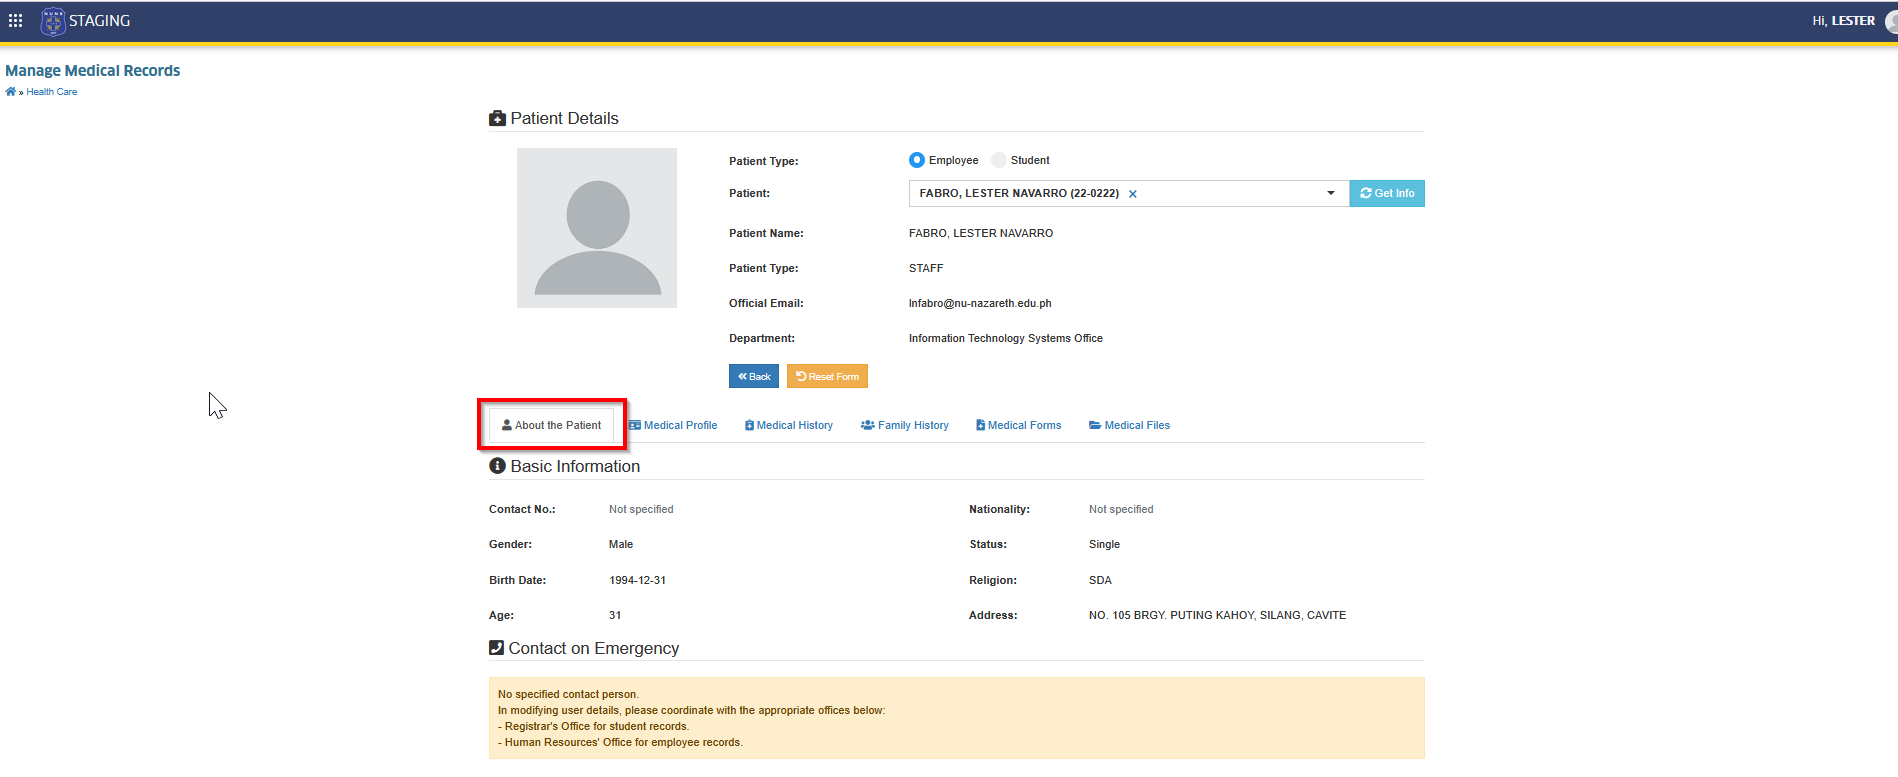
Task: Click the Manage Medical Records heading
Action: [x=93, y=70]
